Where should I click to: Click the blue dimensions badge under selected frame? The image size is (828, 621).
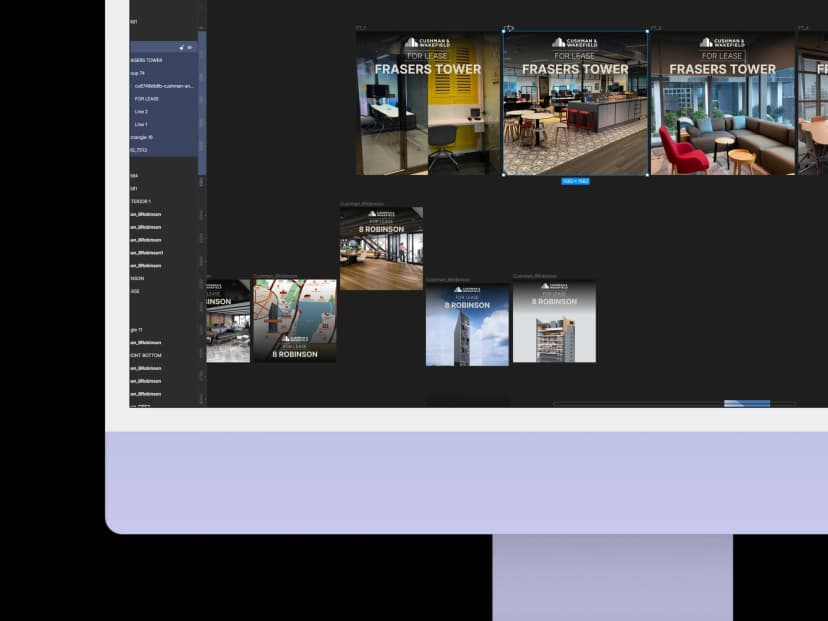[576, 182]
